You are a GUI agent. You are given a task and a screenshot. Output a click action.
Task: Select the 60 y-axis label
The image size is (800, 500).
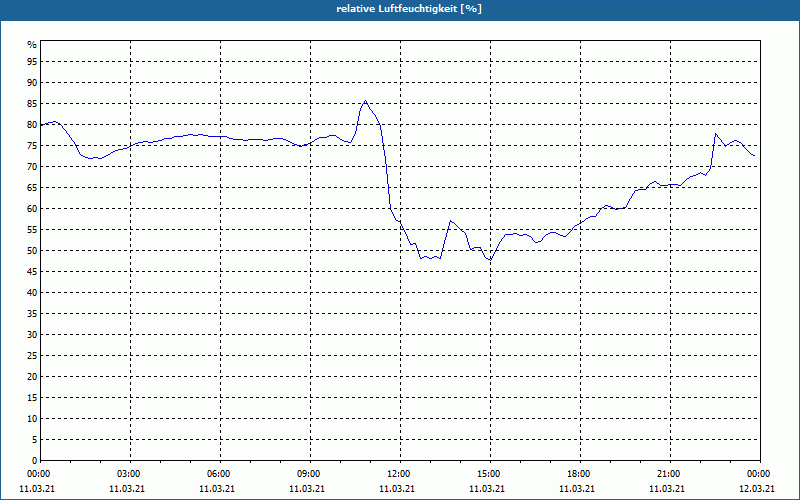32,209
